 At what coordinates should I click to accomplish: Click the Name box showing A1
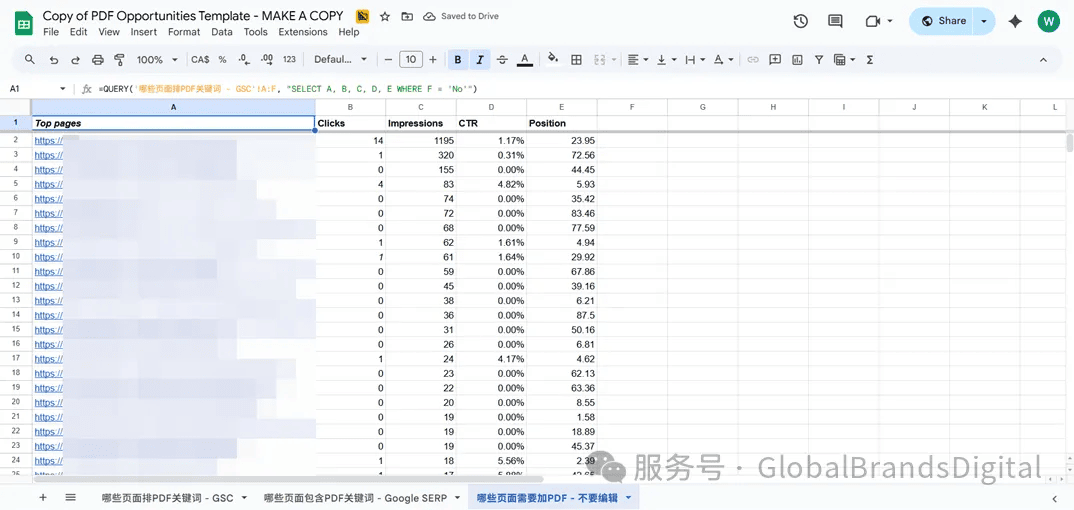tap(37, 89)
